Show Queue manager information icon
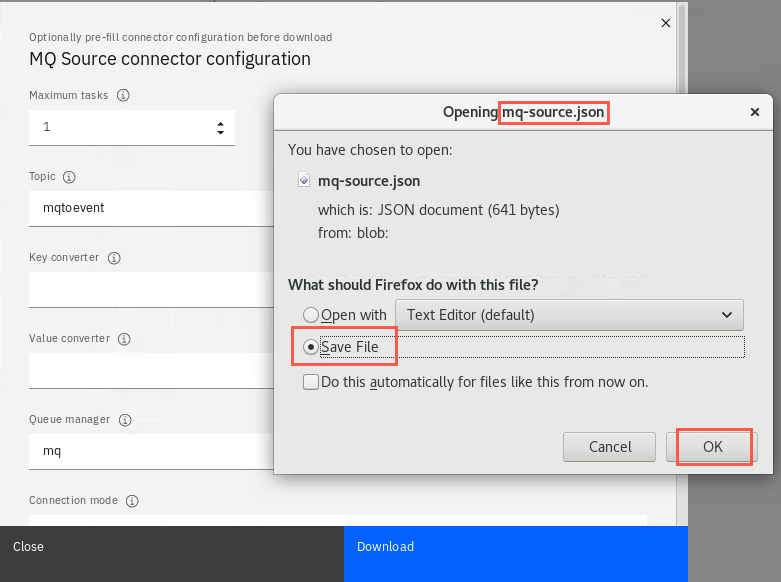Image resolution: width=781 pixels, height=582 pixels. (x=125, y=420)
